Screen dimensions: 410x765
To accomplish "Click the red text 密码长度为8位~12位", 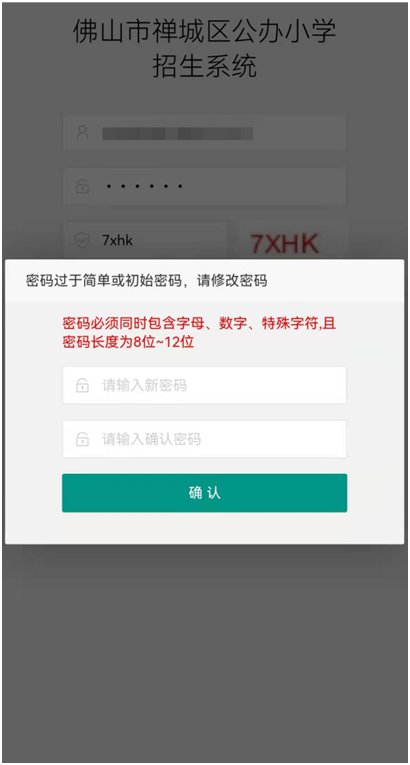I will tap(128, 342).
